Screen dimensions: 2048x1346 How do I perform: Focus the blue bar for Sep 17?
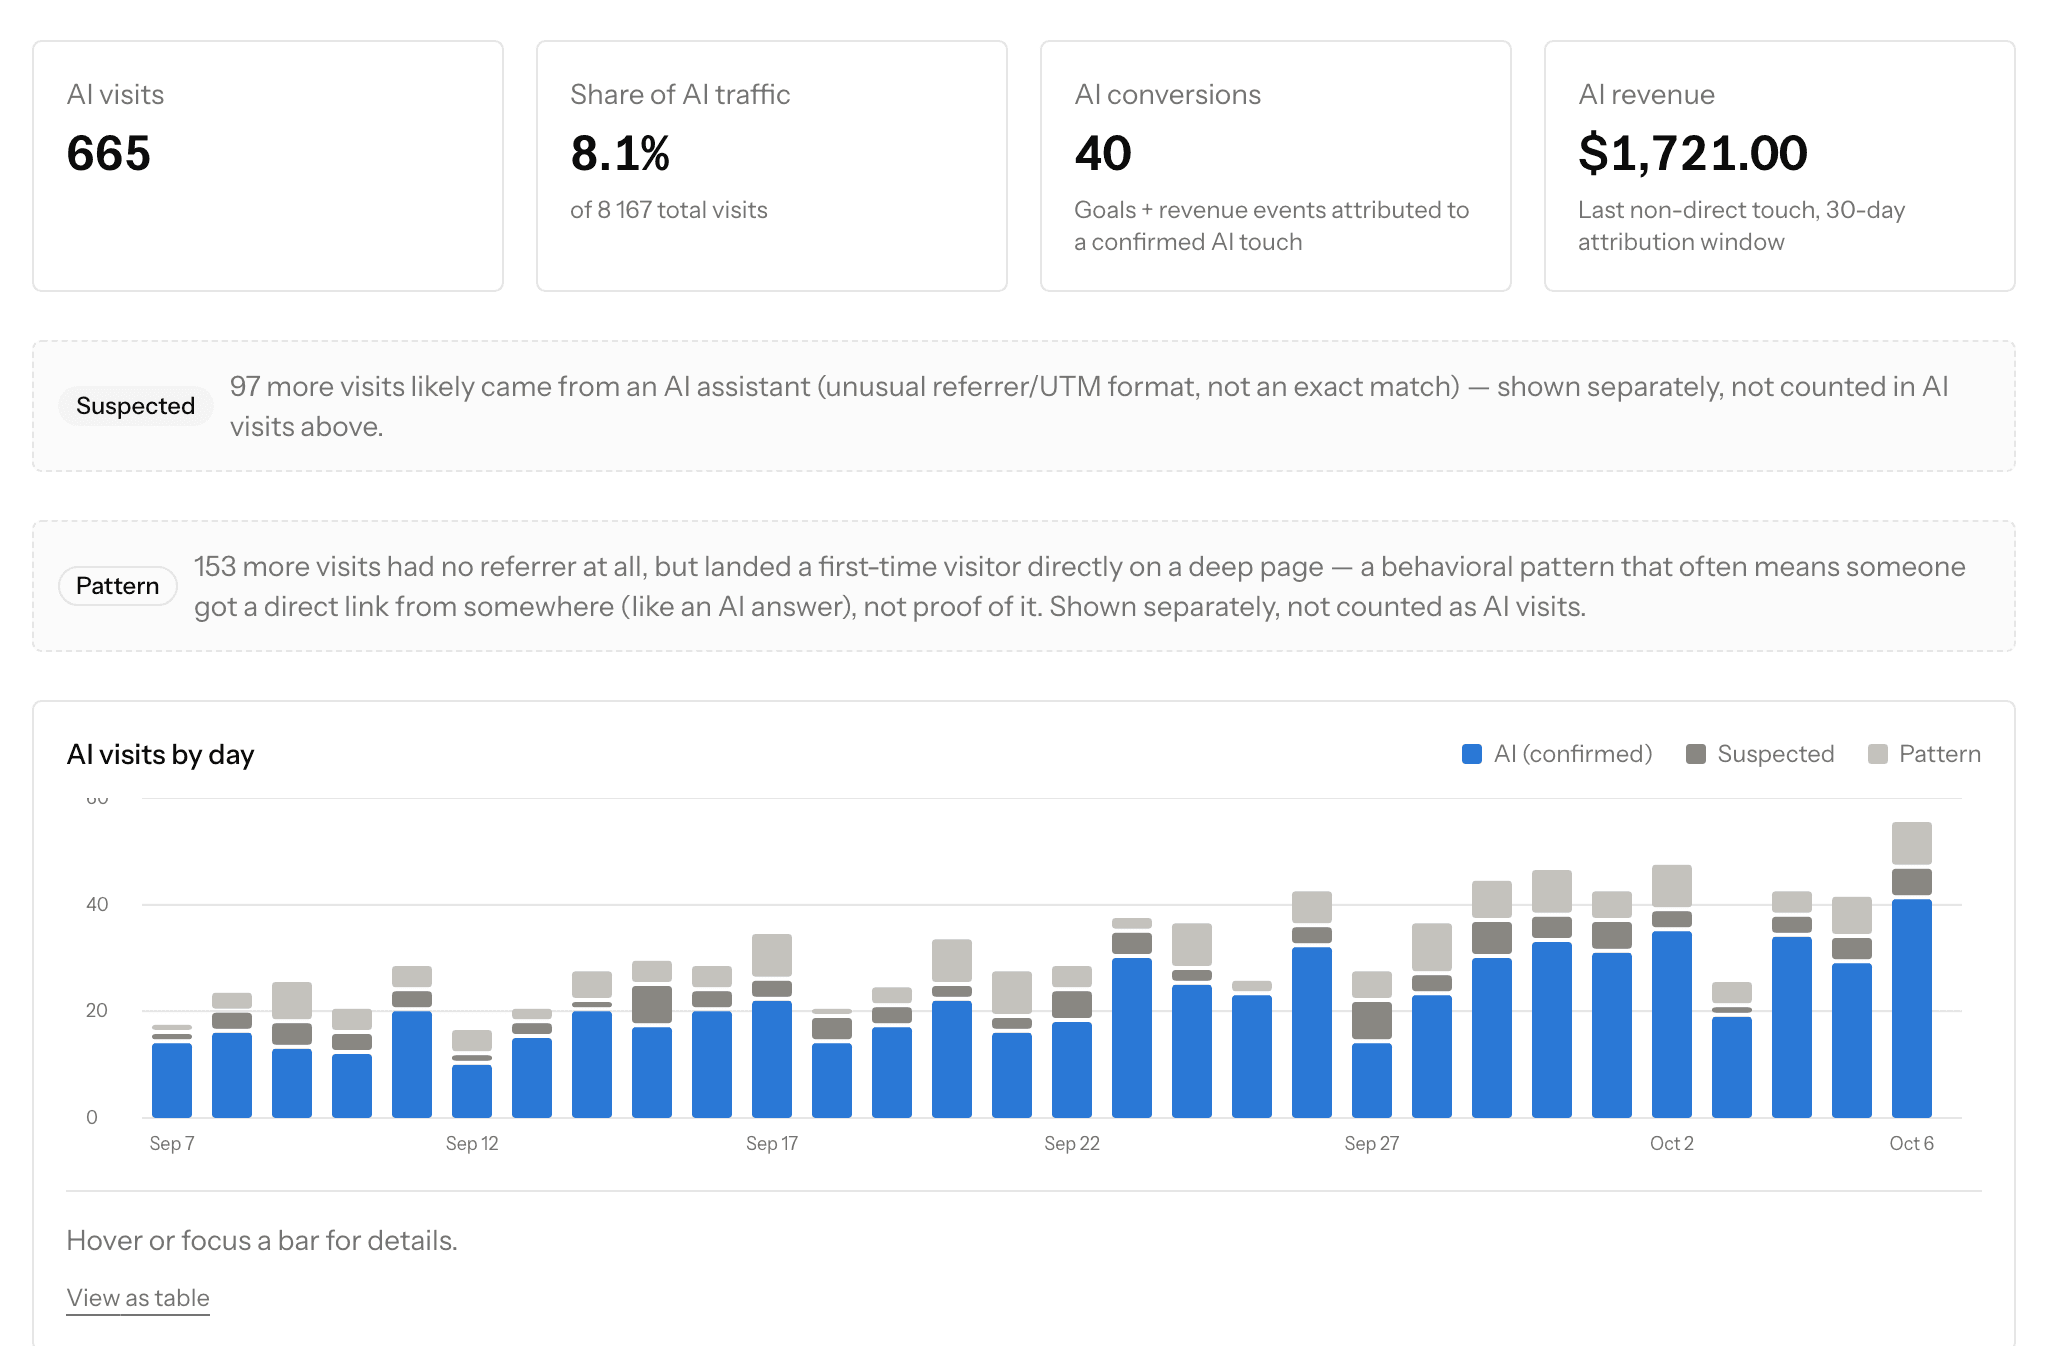pyautogui.click(x=772, y=1059)
